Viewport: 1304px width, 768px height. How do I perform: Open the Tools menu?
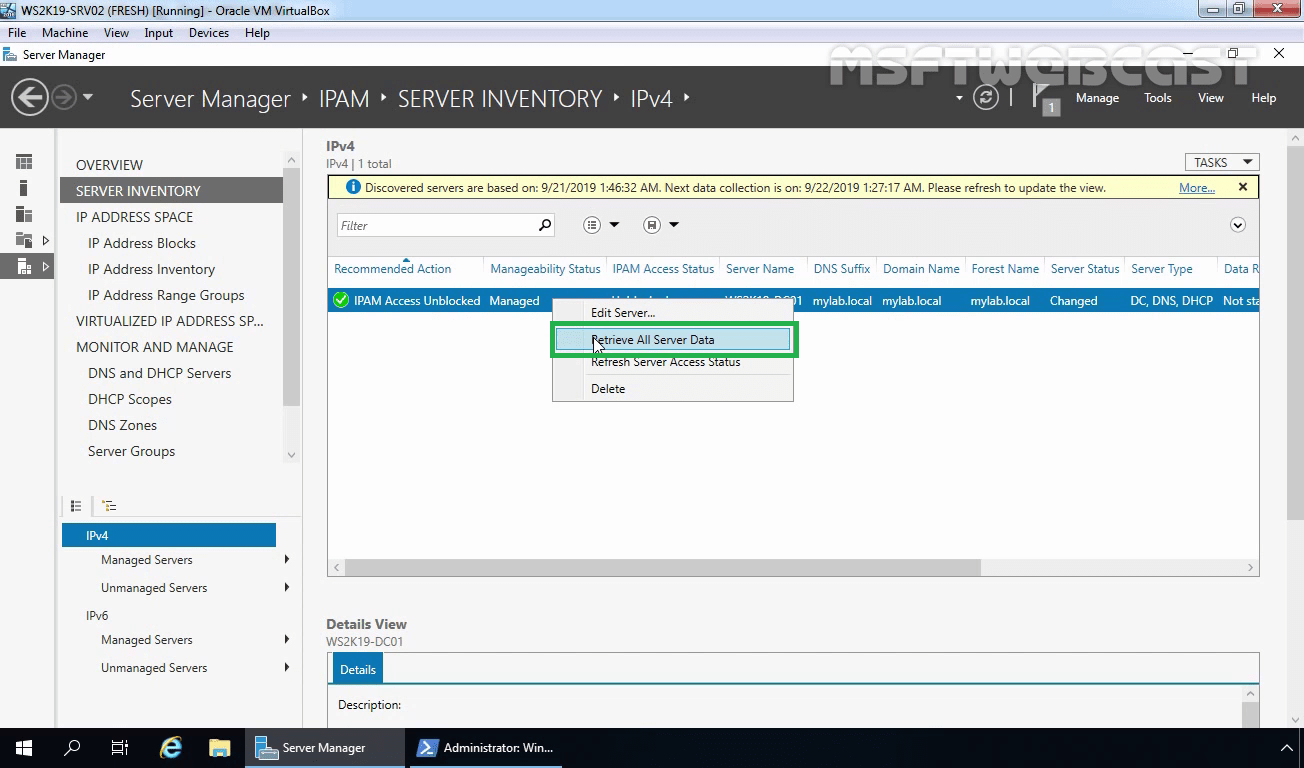click(1157, 98)
